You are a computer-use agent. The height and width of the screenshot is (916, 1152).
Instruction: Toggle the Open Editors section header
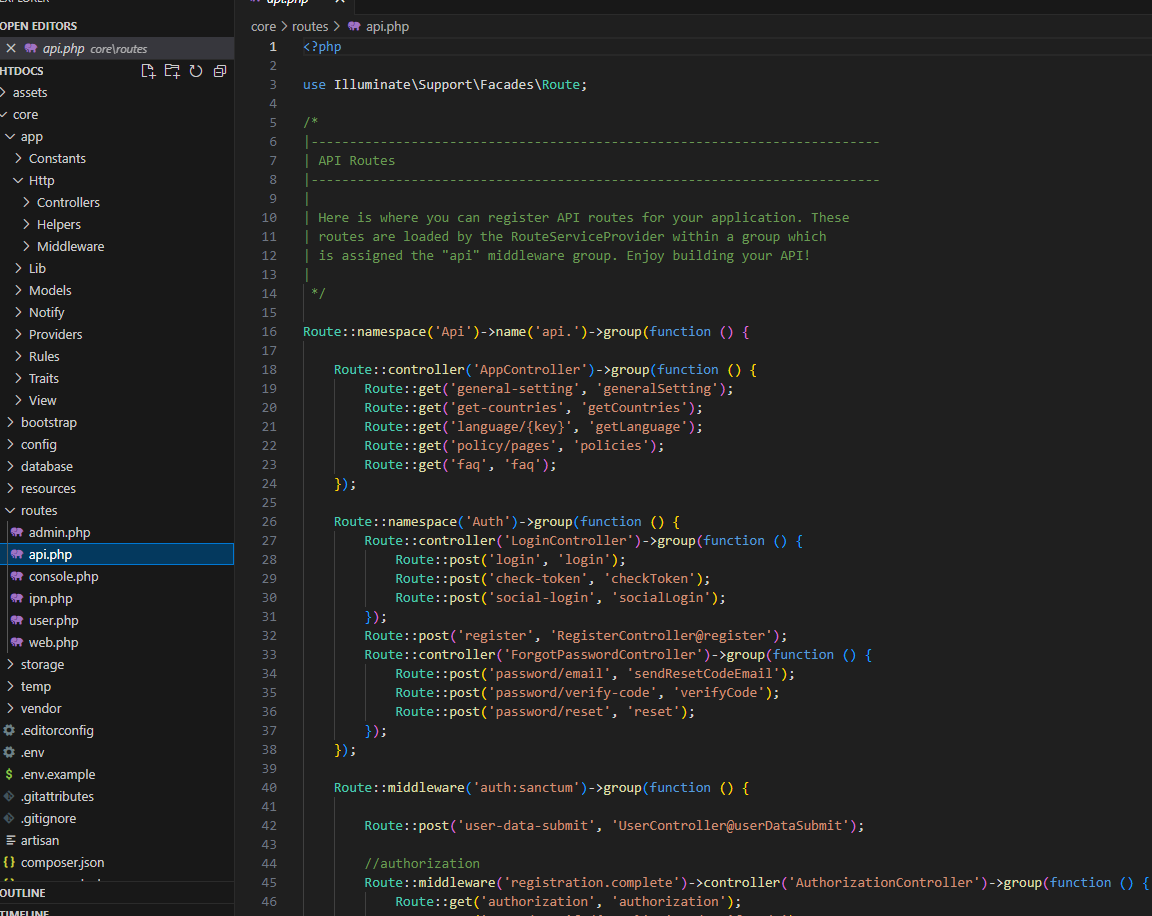tap(117, 26)
